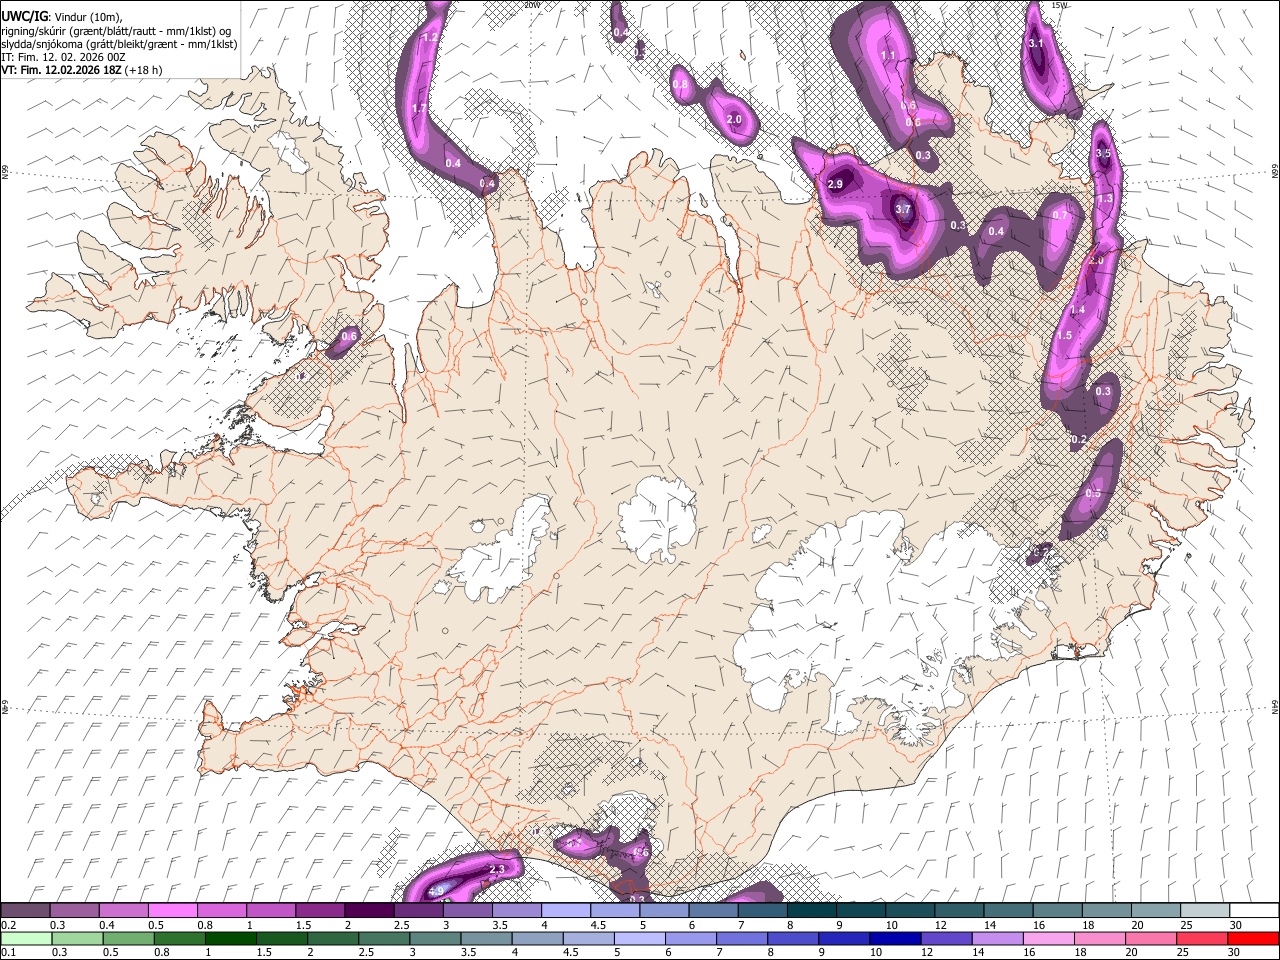Click the 1.1 precipitation value label
Screen dimensions: 1280x960
click(888, 56)
